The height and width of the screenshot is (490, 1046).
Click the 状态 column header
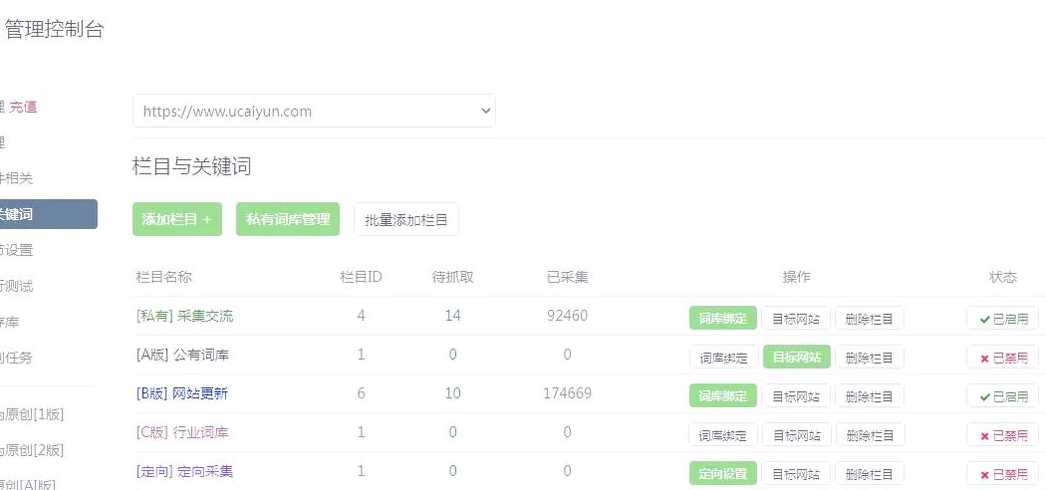[x=1003, y=277]
